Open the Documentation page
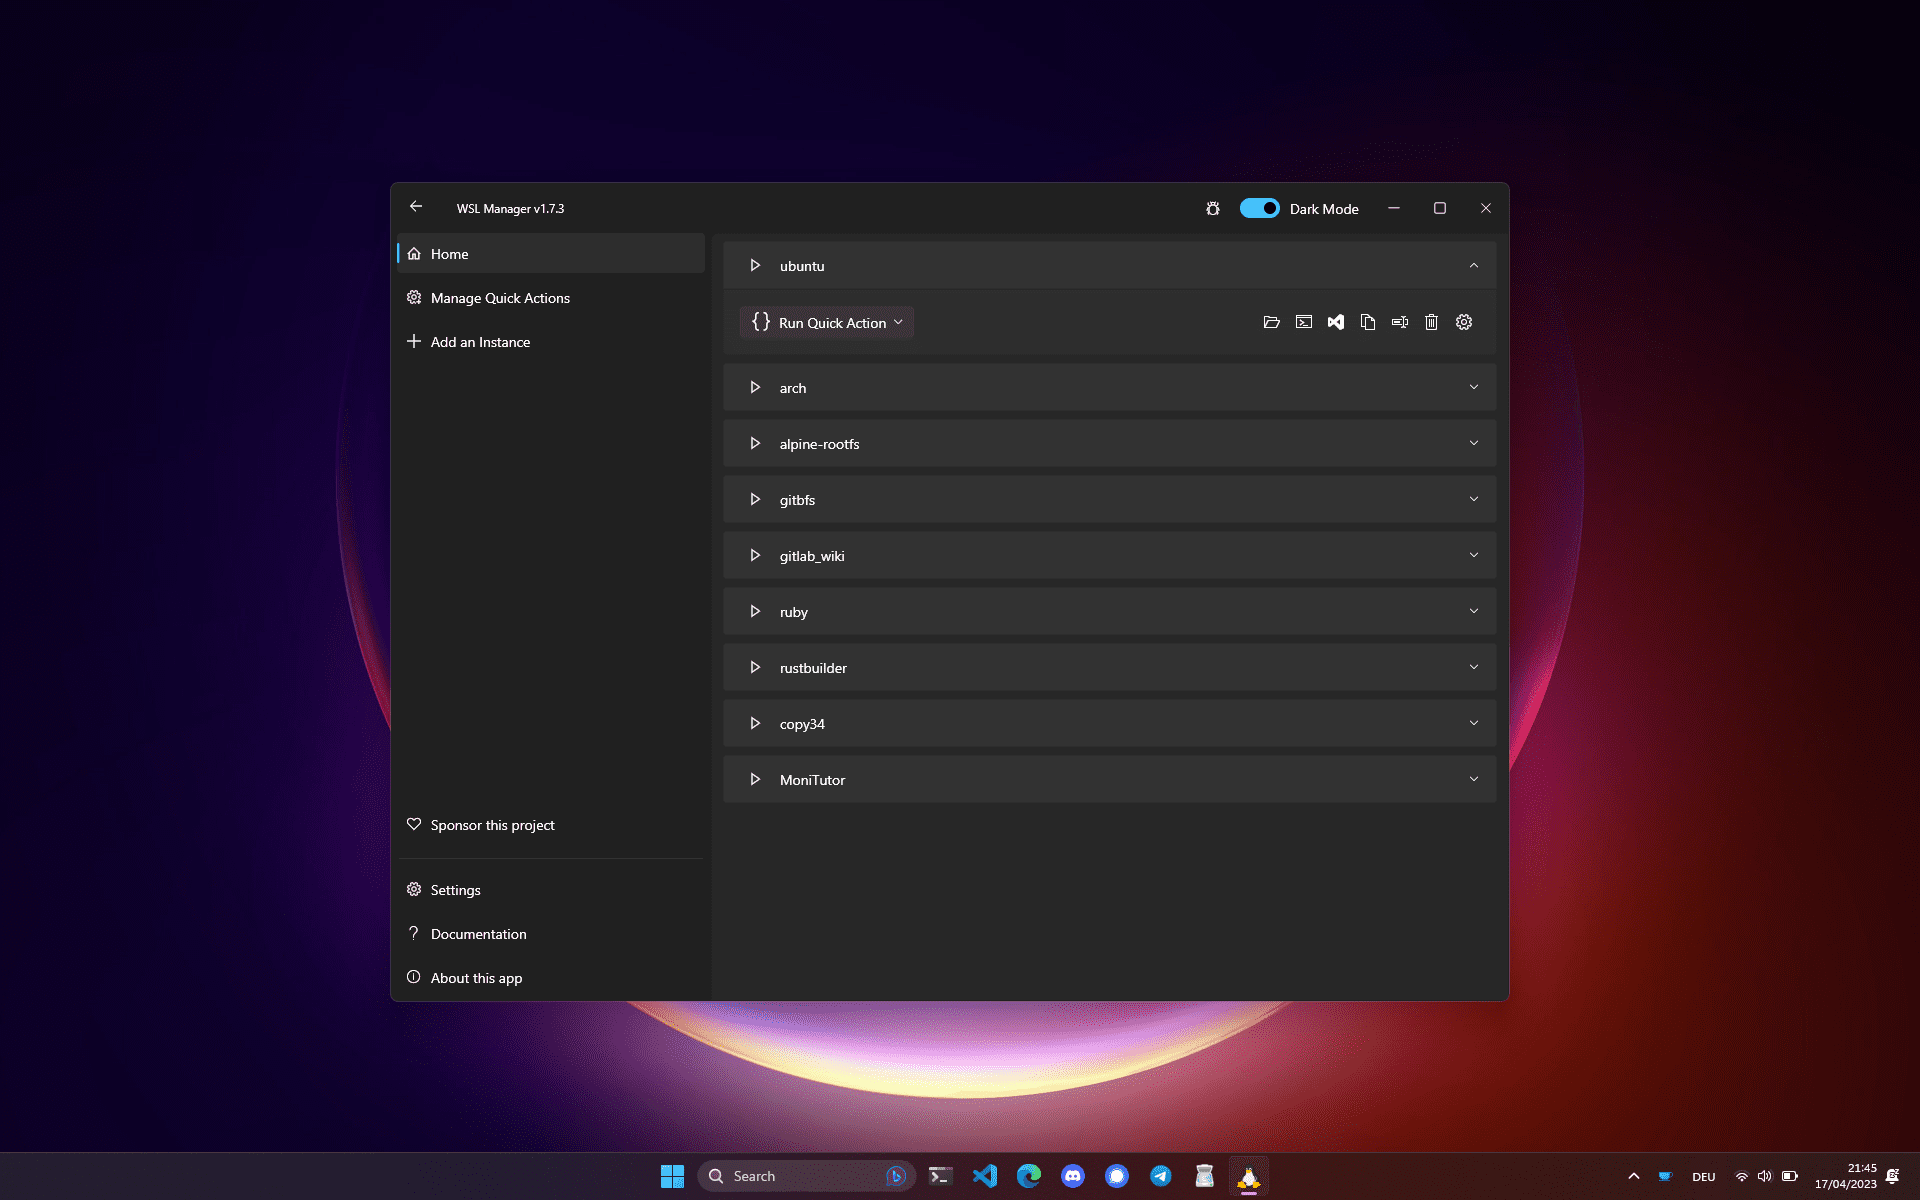1920x1200 pixels. (478, 934)
